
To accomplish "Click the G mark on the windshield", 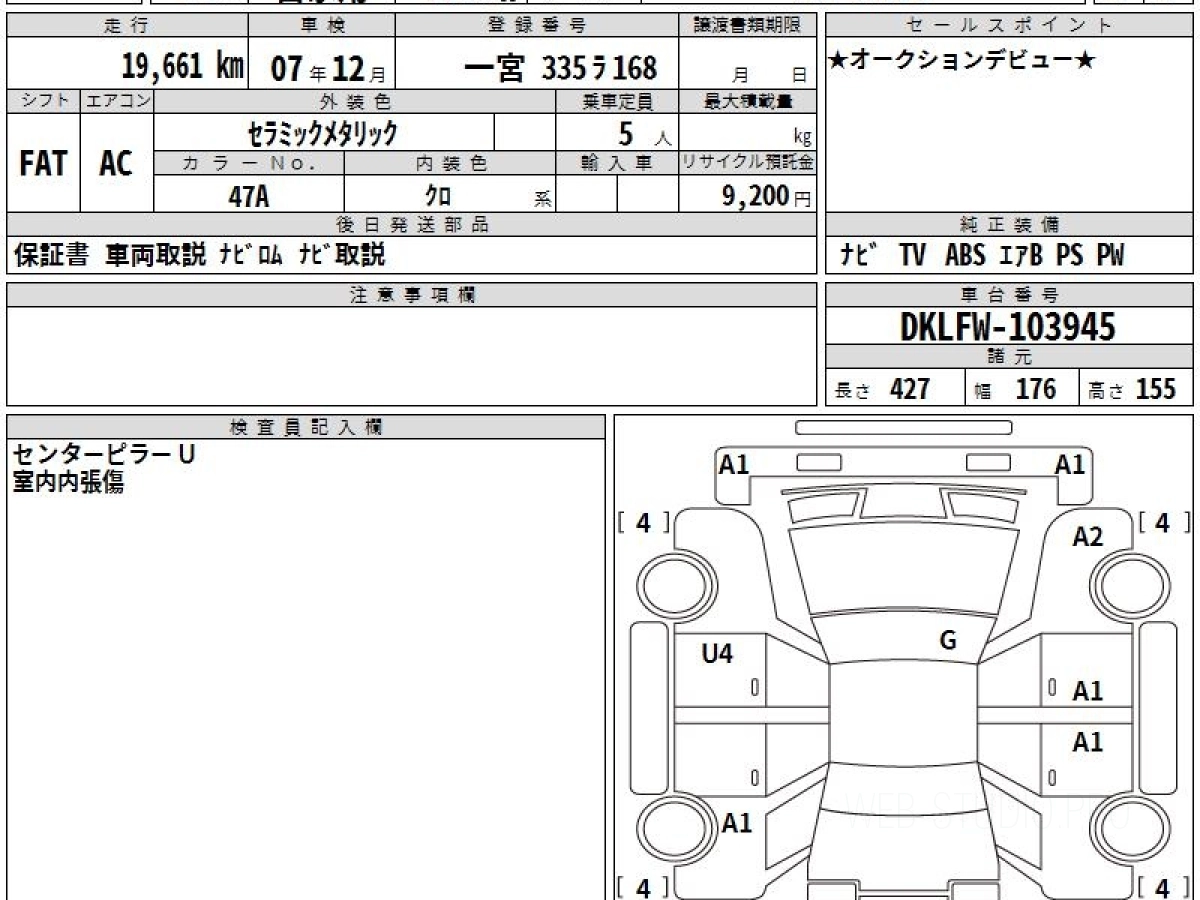I will tap(948, 641).
